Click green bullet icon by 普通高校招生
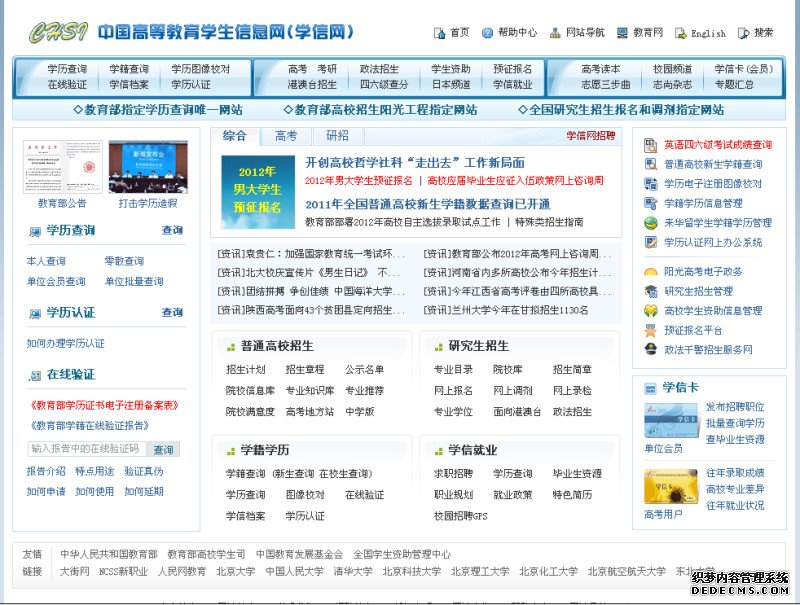 pos(231,347)
